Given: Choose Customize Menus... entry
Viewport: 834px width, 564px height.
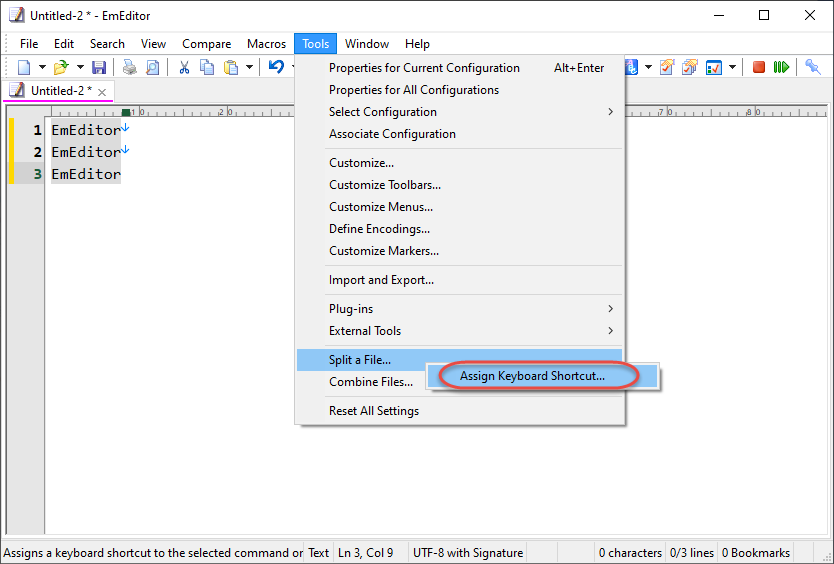Looking at the screenshot, I should [x=460, y=207].
